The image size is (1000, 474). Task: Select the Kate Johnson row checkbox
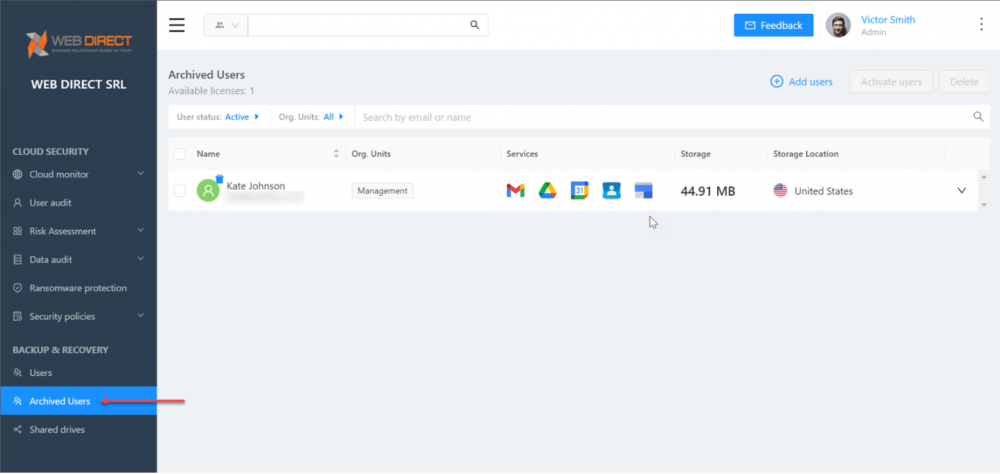[180, 191]
